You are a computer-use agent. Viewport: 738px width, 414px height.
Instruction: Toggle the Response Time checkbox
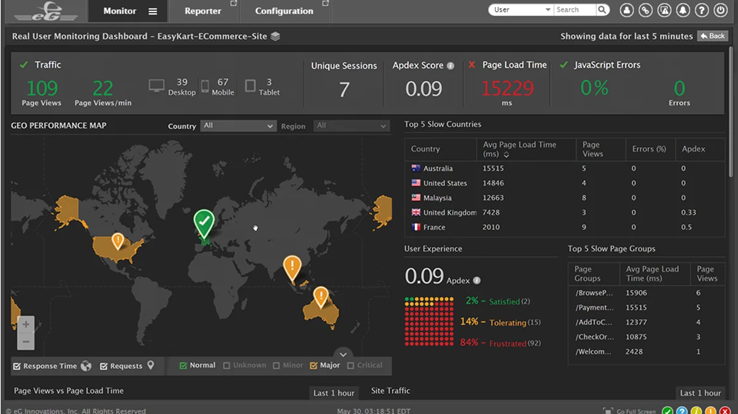(x=17, y=366)
